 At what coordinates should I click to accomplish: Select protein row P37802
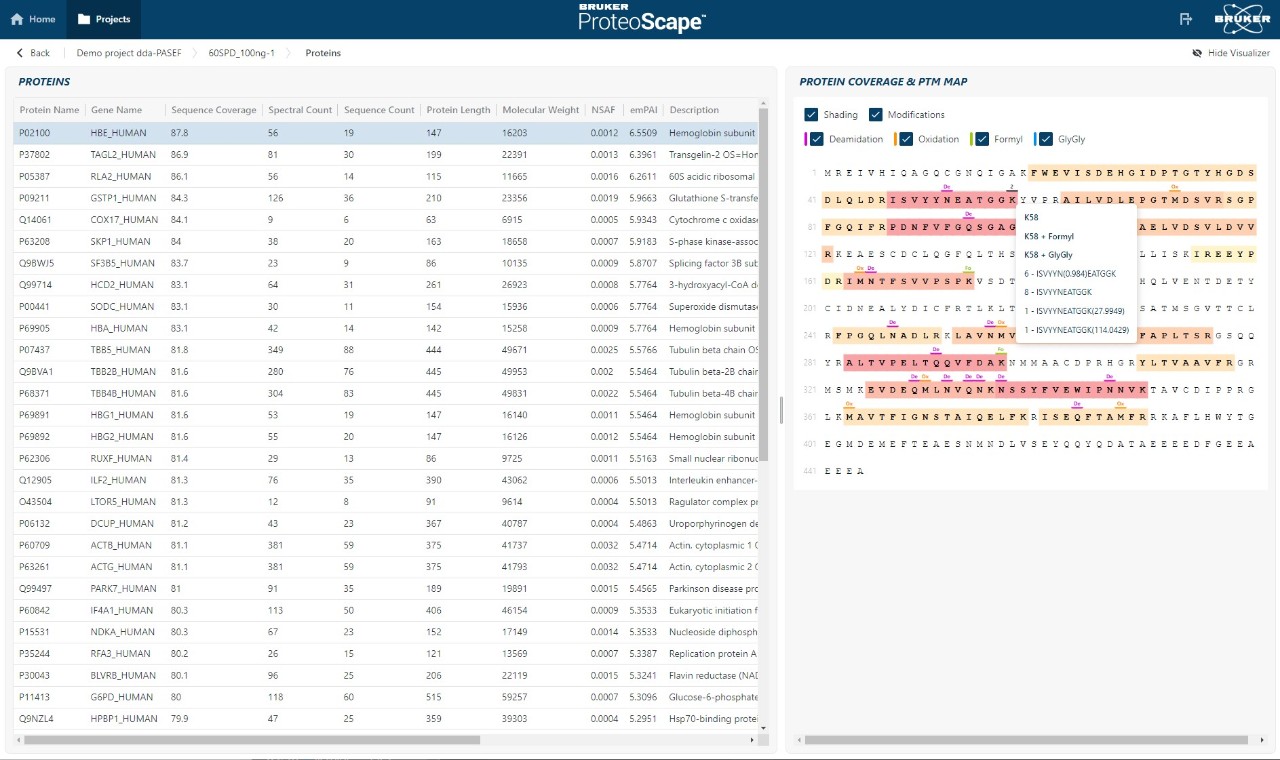click(386, 154)
